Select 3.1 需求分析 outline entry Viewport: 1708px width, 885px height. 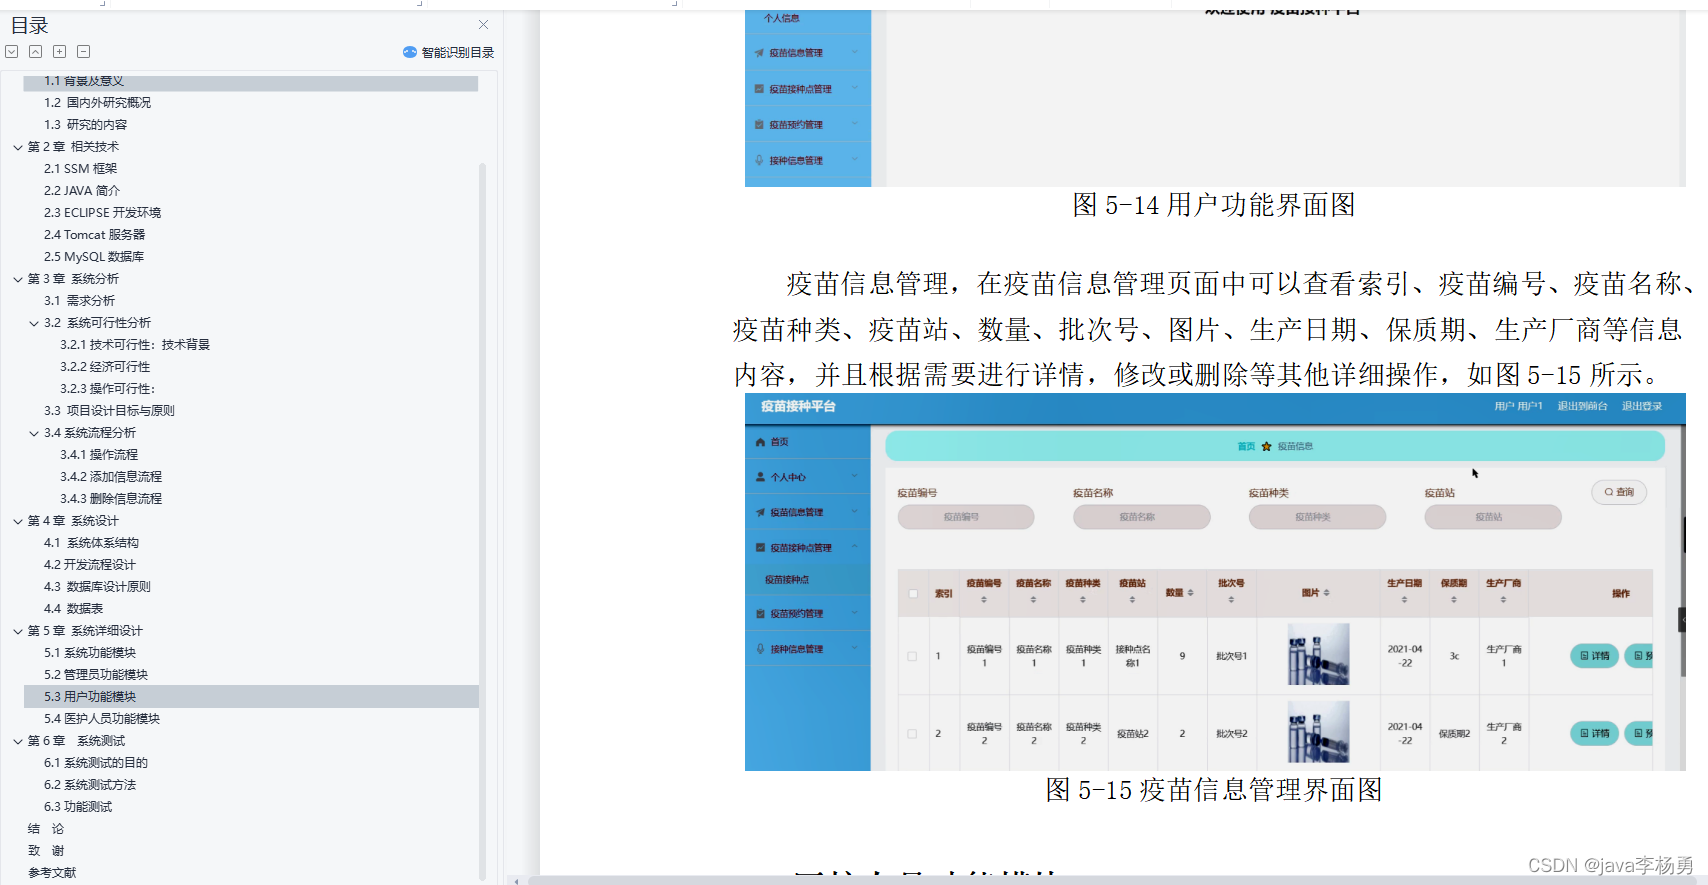click(x=80, y=301)
